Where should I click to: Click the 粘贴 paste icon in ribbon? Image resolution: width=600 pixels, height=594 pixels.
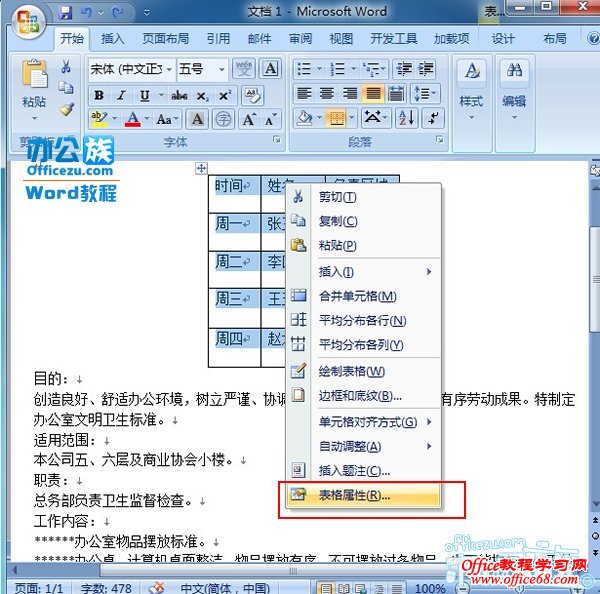pyautogui.click(x=34, y=73)
